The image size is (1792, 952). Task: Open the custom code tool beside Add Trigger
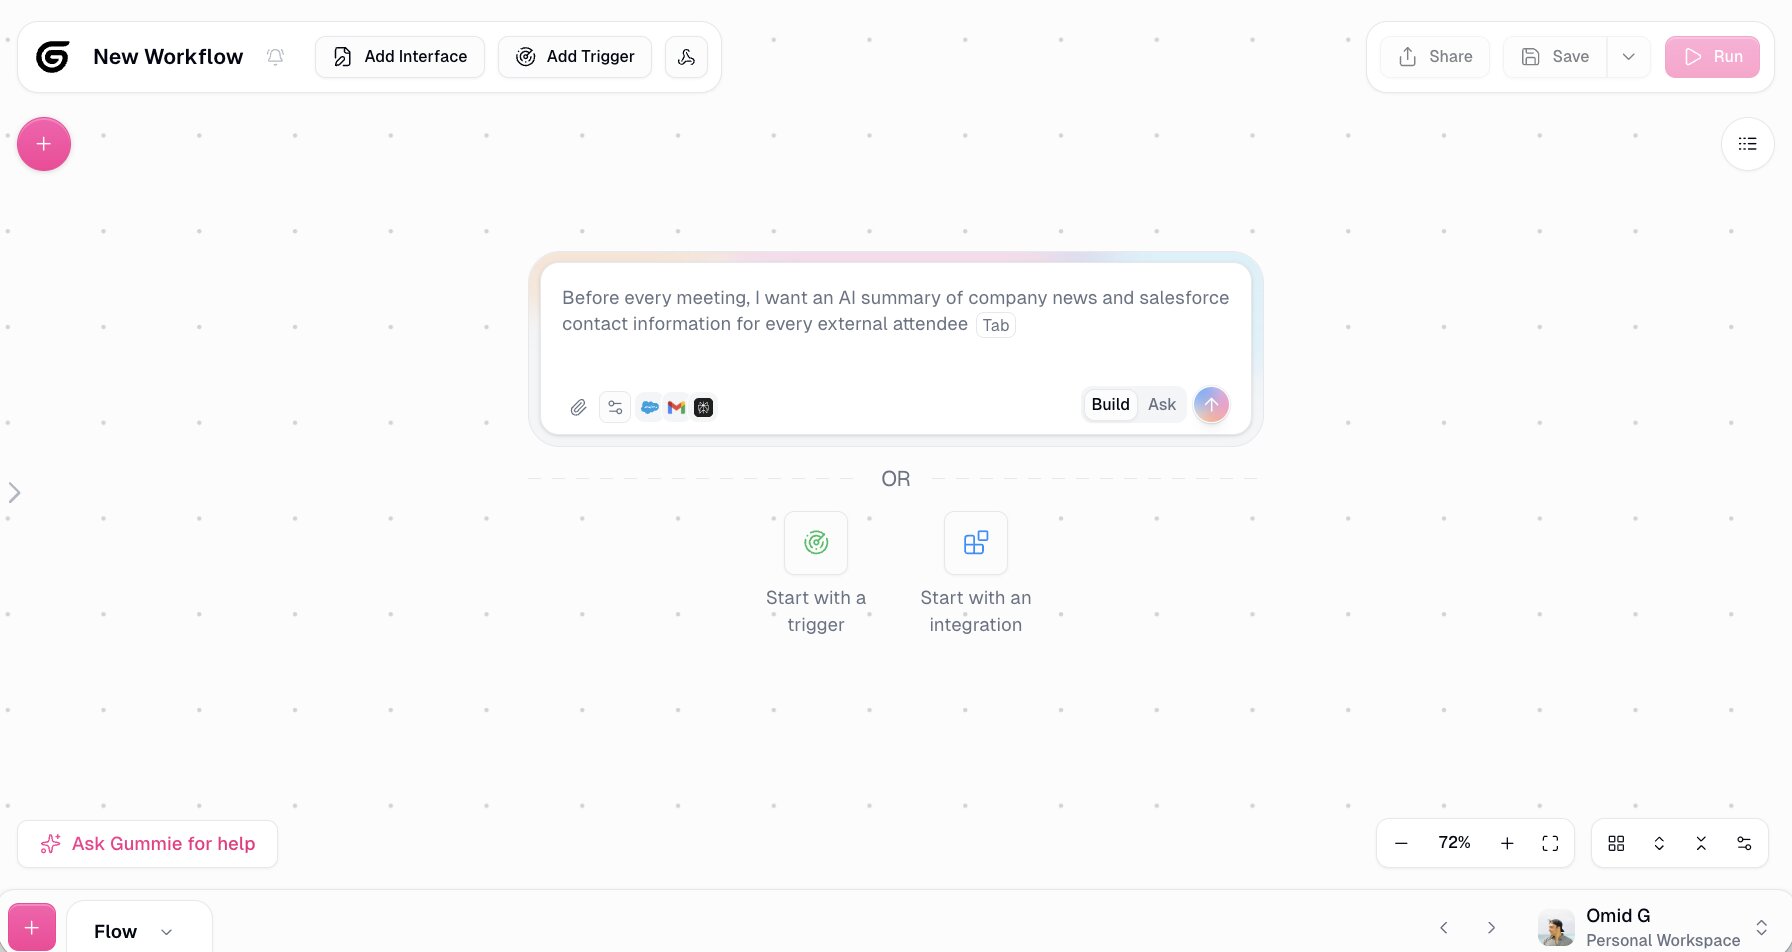(686, 57)
